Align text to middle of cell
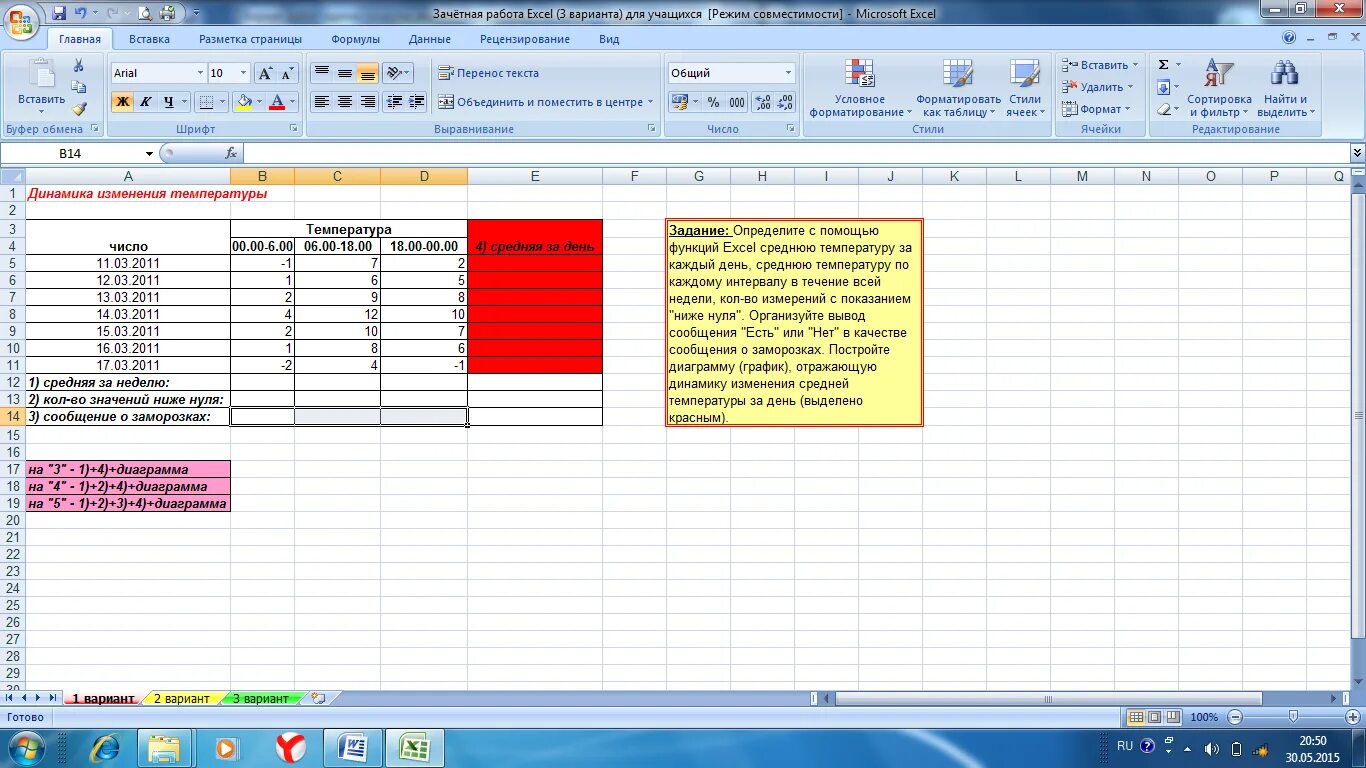The image size is (1366, 768). pyautogui.click(x=345, y=73)
